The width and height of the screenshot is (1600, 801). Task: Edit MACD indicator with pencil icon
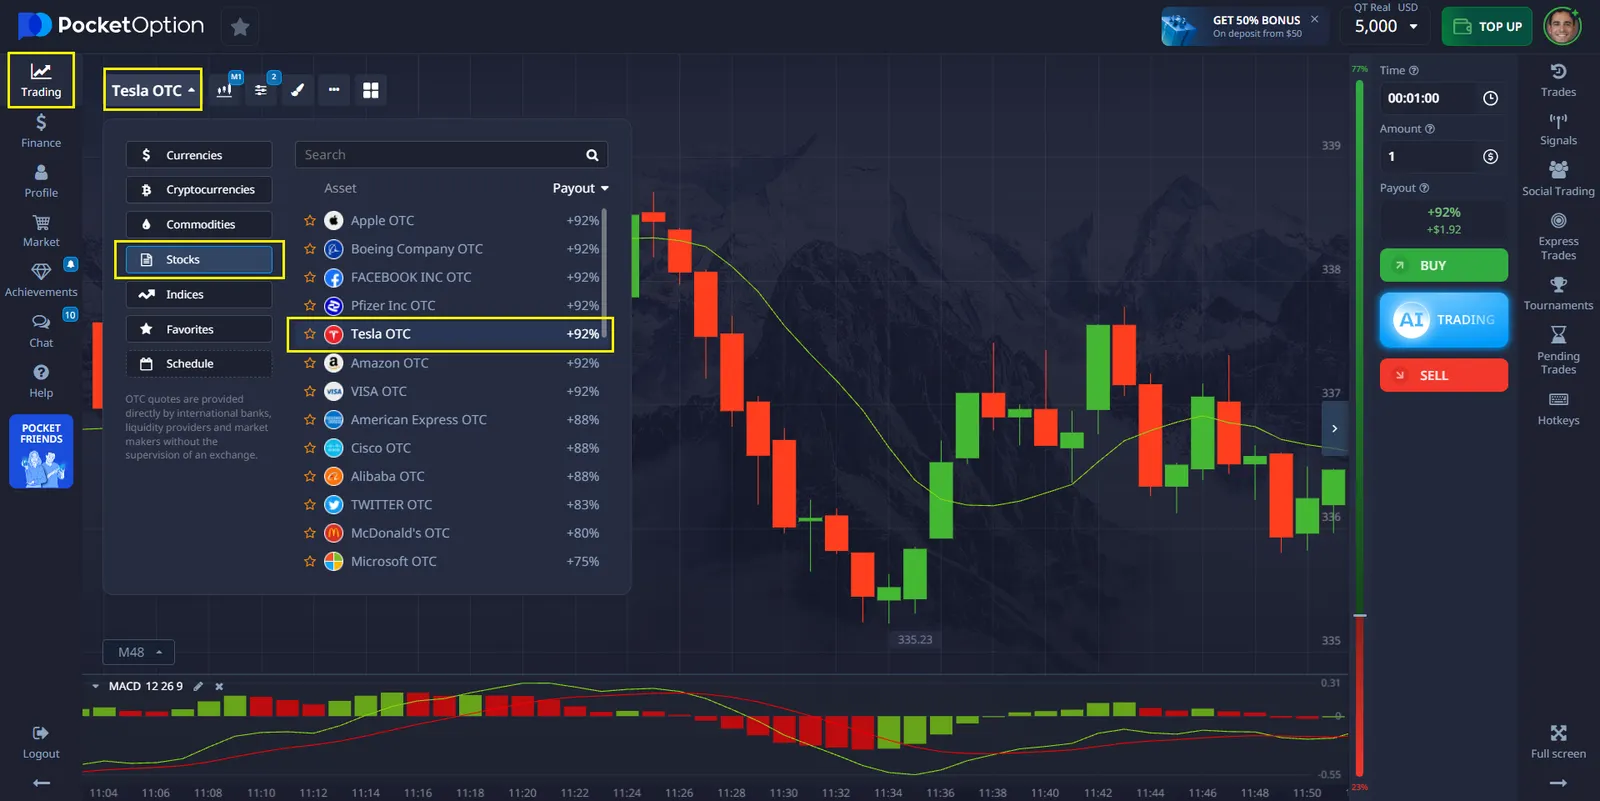(198, 686)
